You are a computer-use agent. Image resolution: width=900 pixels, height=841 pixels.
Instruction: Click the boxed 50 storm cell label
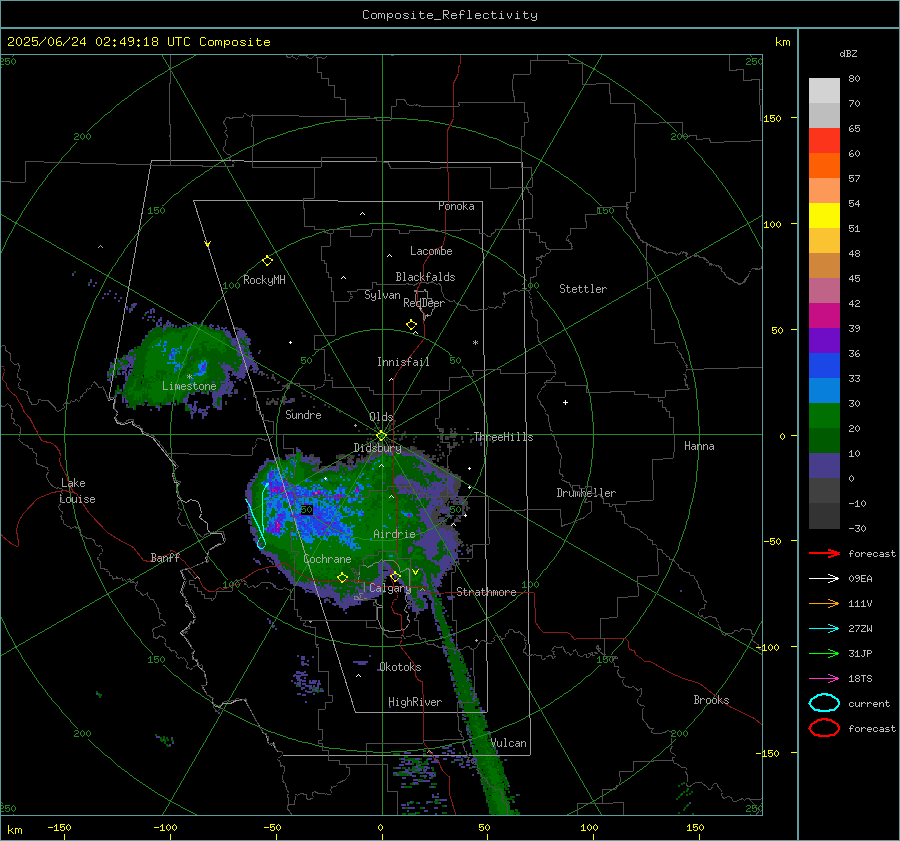click(x=307, y=510)
